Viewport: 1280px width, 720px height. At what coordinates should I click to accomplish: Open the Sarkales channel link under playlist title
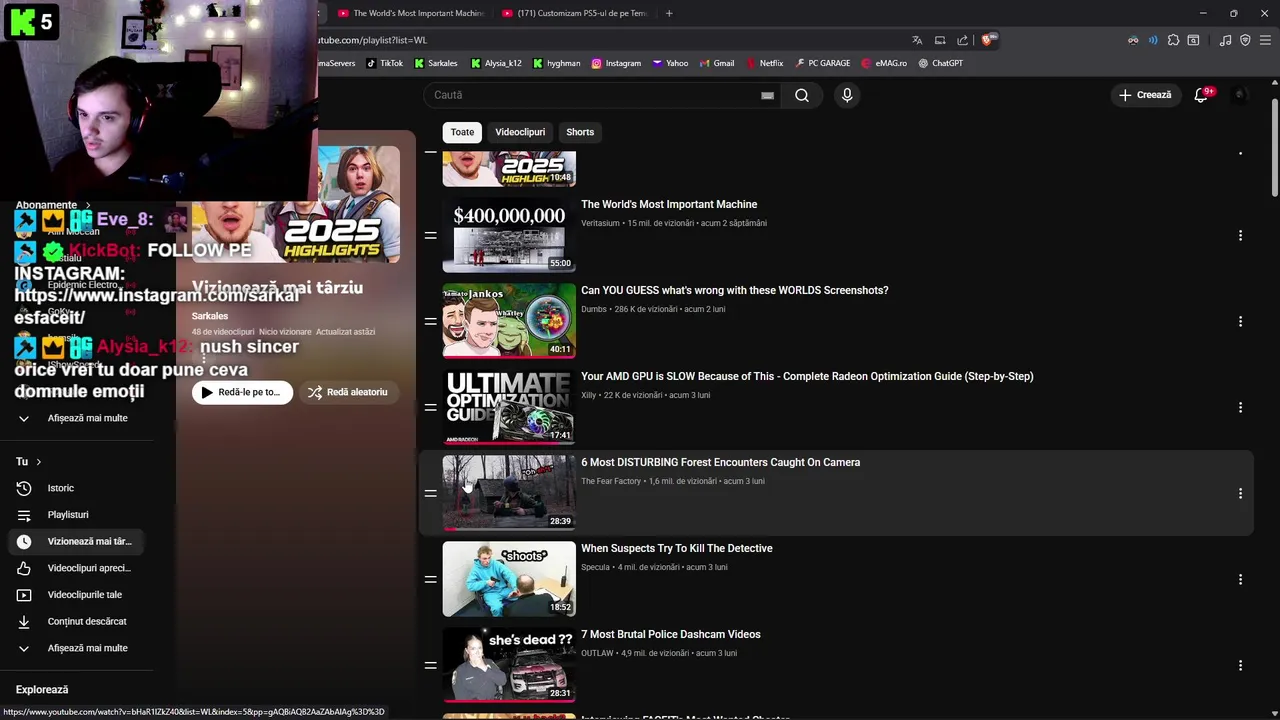pyautogui.click(x=210, y=316)
